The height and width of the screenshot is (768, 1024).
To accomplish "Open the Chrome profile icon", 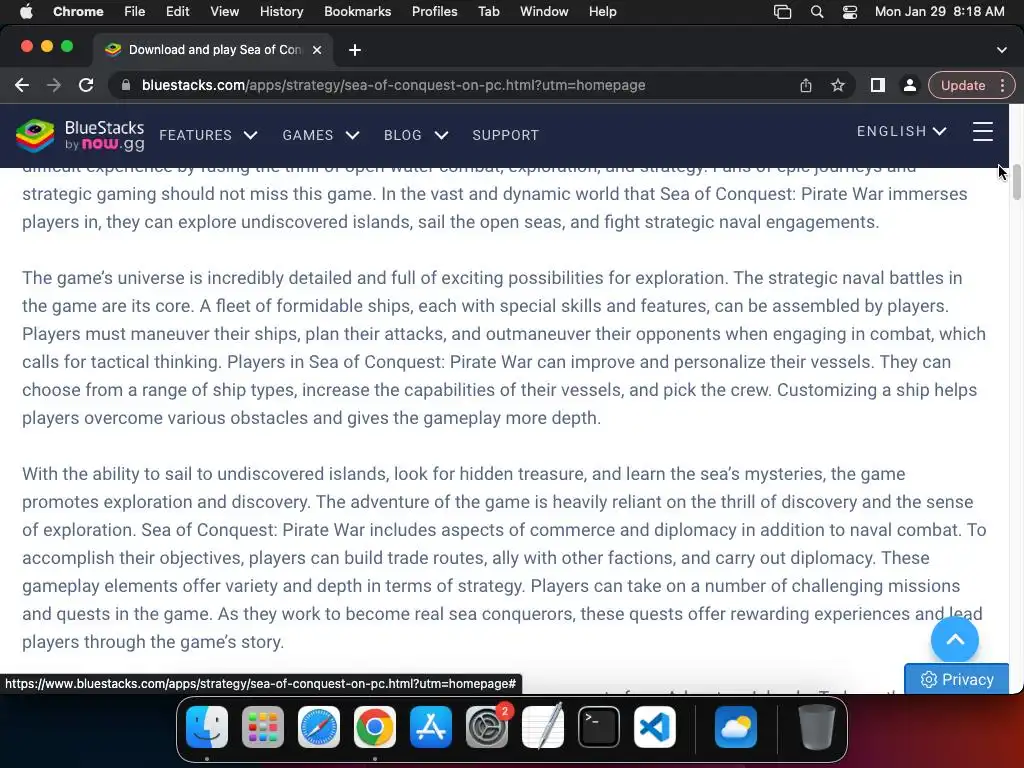I will 909,85.
